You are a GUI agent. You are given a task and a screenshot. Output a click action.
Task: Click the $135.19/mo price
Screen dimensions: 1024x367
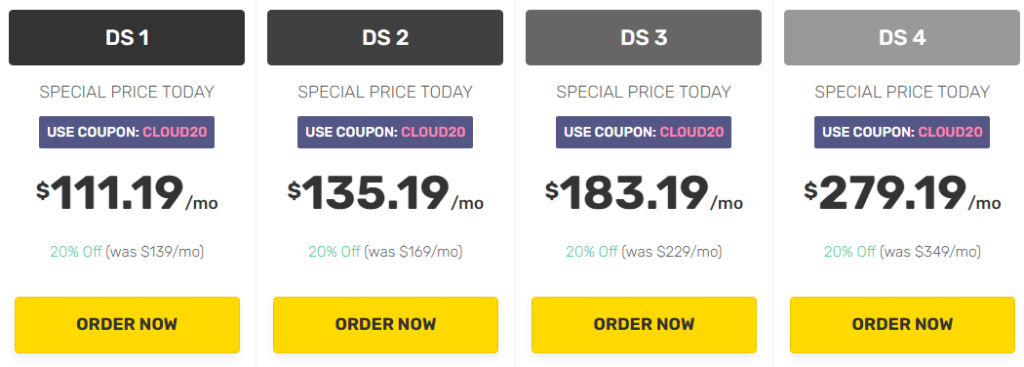385,194
